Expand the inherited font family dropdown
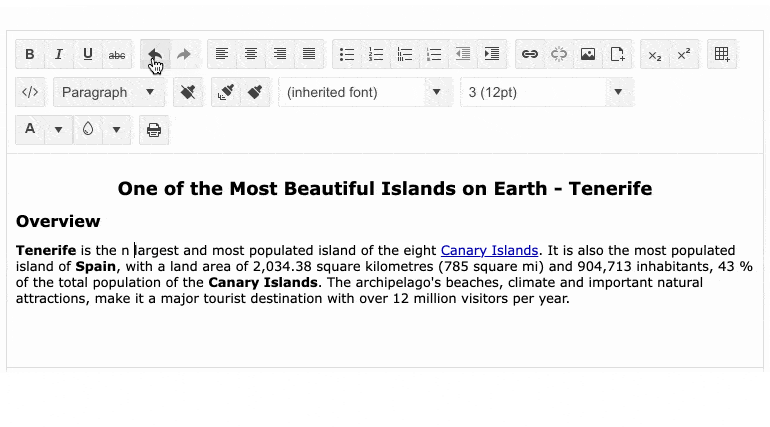The width and height of the screenshot is (770, 427). click(x=365, y=92)
